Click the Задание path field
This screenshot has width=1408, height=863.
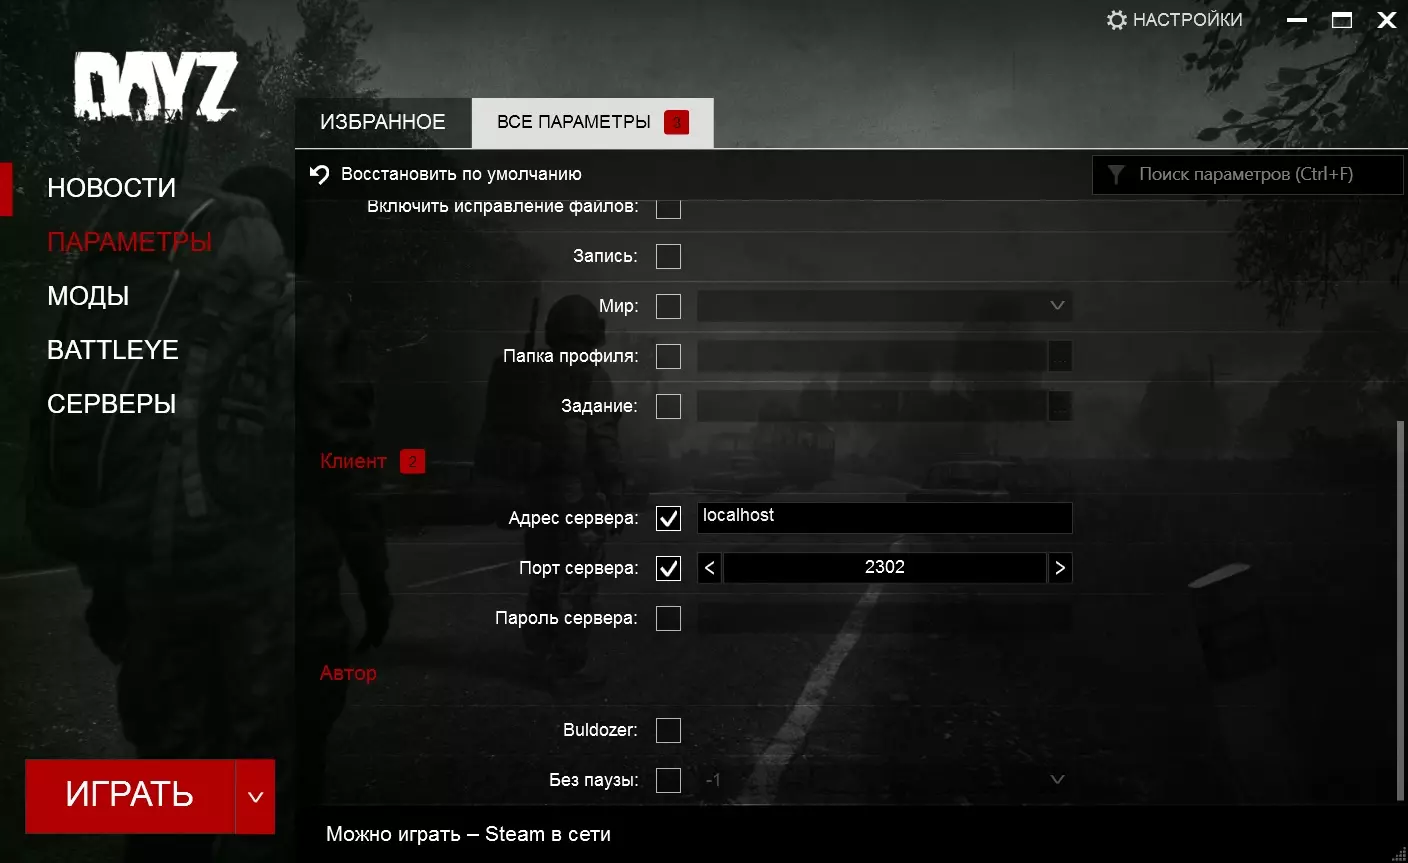pos(872,406)
